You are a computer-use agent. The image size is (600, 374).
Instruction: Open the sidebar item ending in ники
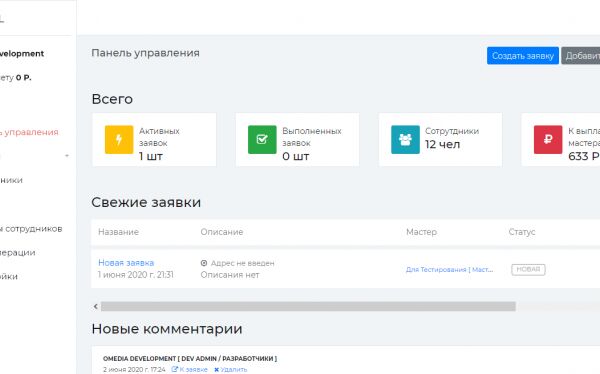pos(11,180)
